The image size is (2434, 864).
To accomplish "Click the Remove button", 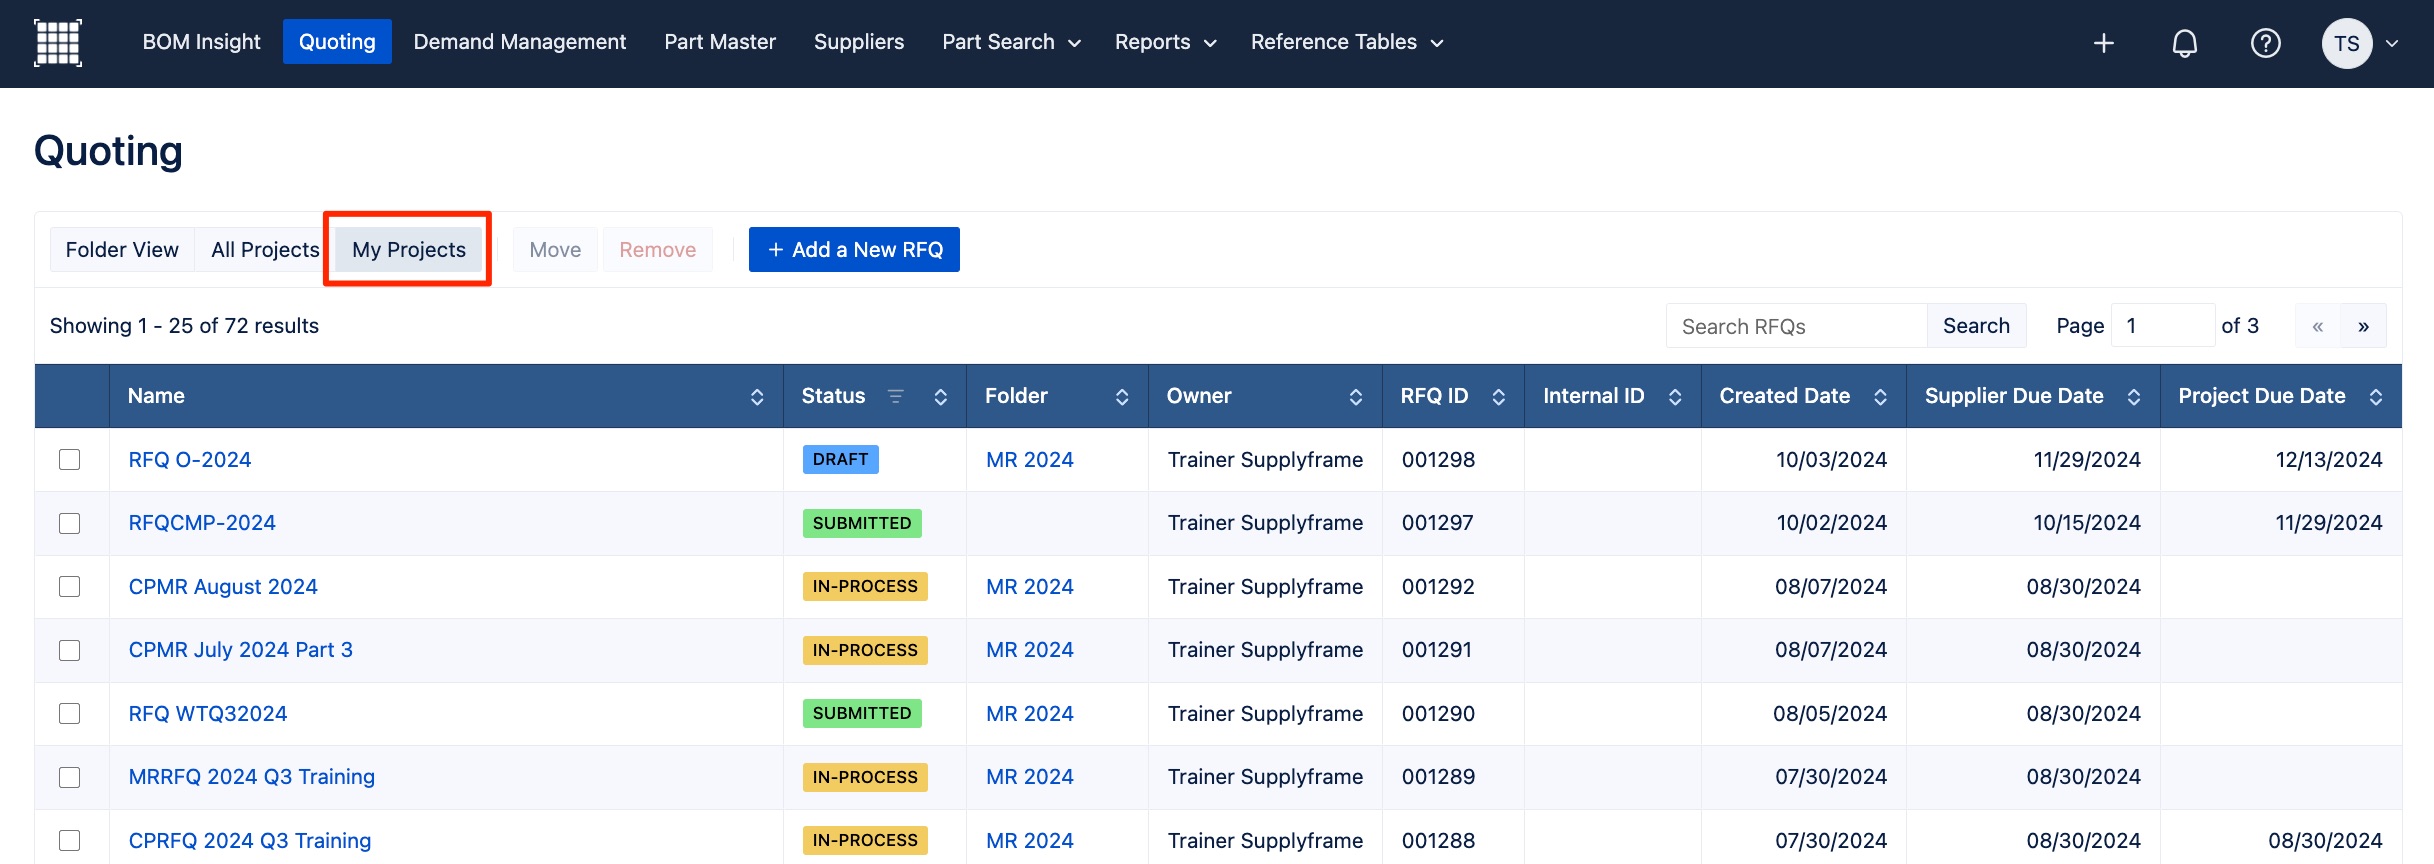I will pos(657,250).
